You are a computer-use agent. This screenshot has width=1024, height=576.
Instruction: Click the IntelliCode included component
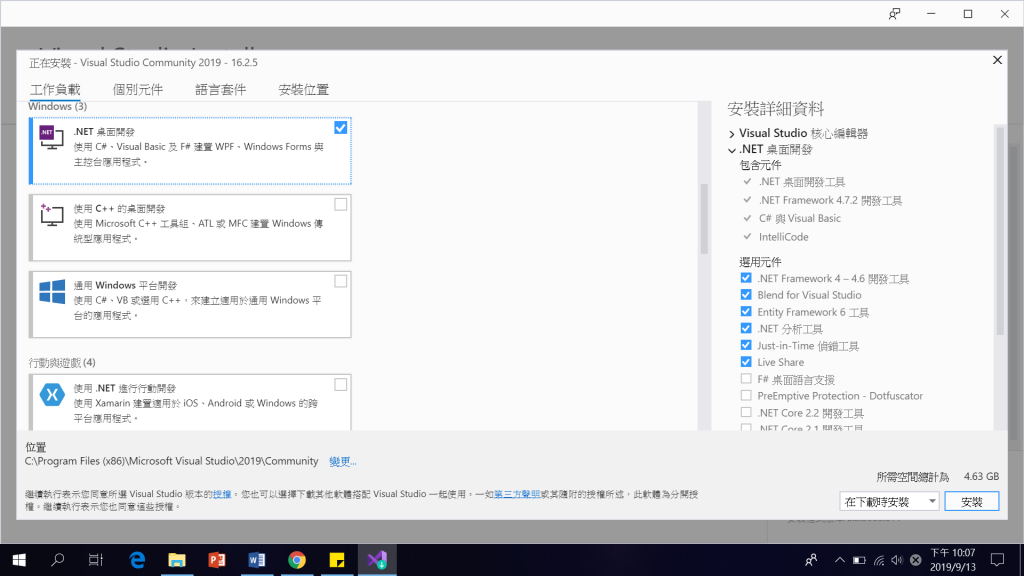pyautogui.click(x=783, y=237)
